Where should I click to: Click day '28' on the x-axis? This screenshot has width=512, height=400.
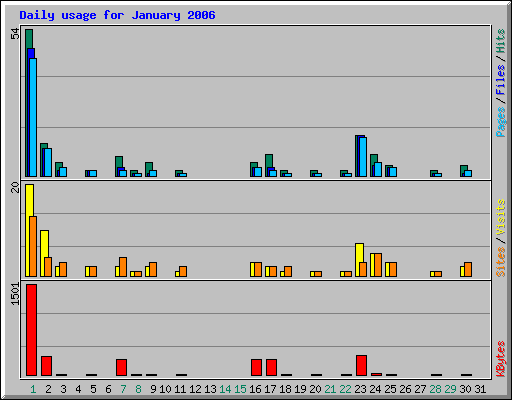click(435, 389)
